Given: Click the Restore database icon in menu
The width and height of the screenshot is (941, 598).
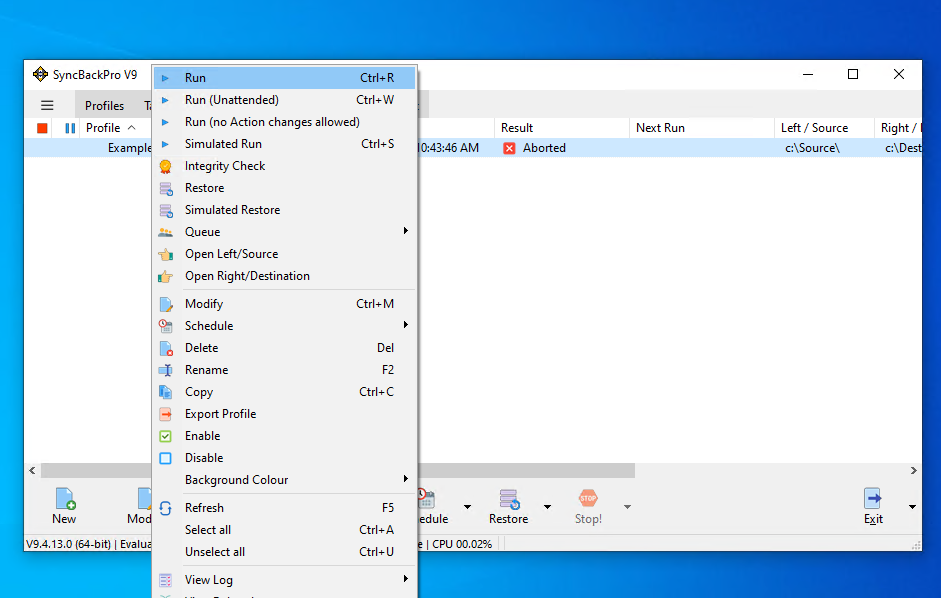Looking at the screenshot, I should [166, 189].
